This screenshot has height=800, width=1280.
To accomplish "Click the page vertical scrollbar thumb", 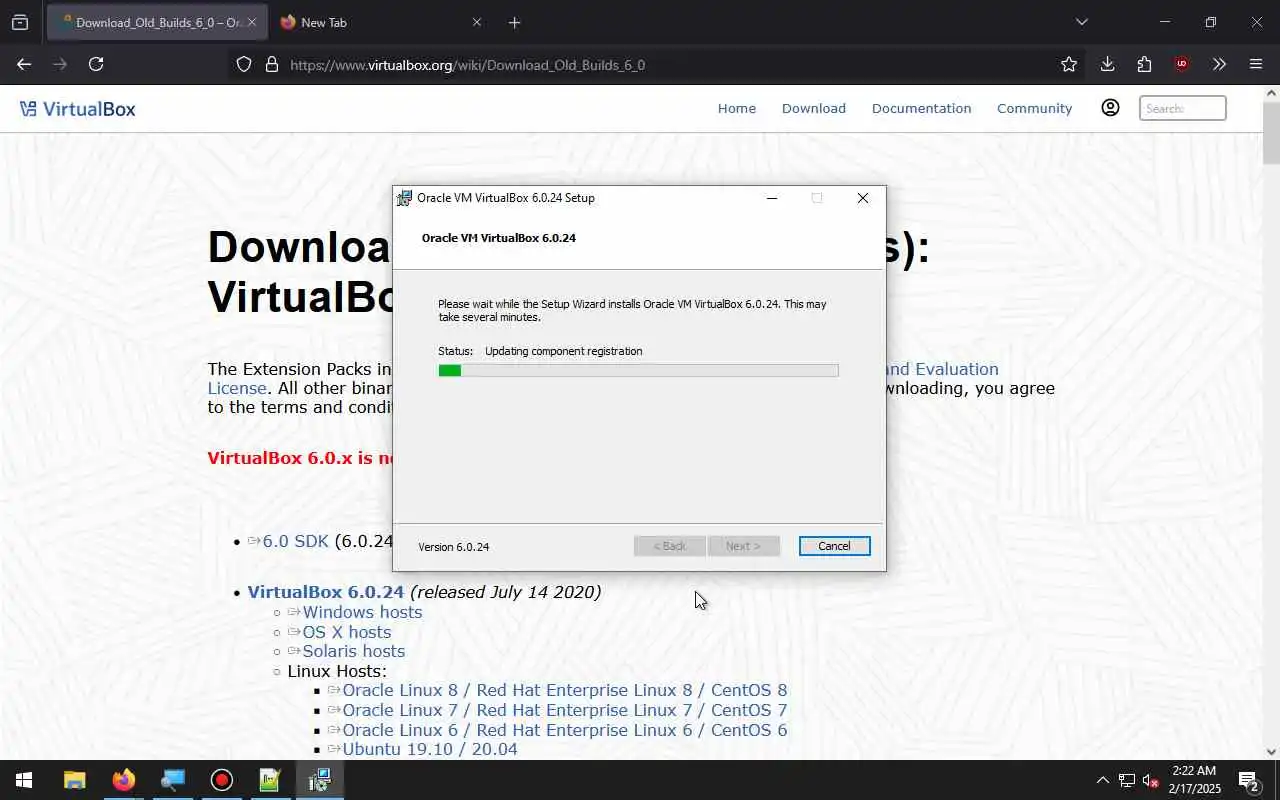I will click(x=1271, y=132).
